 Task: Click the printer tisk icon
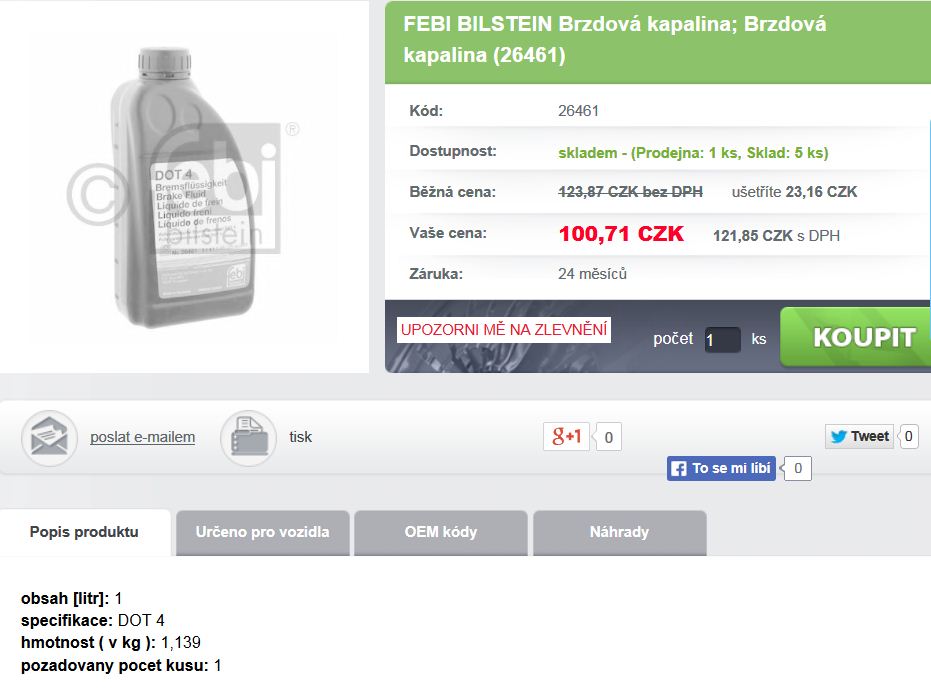248,438
